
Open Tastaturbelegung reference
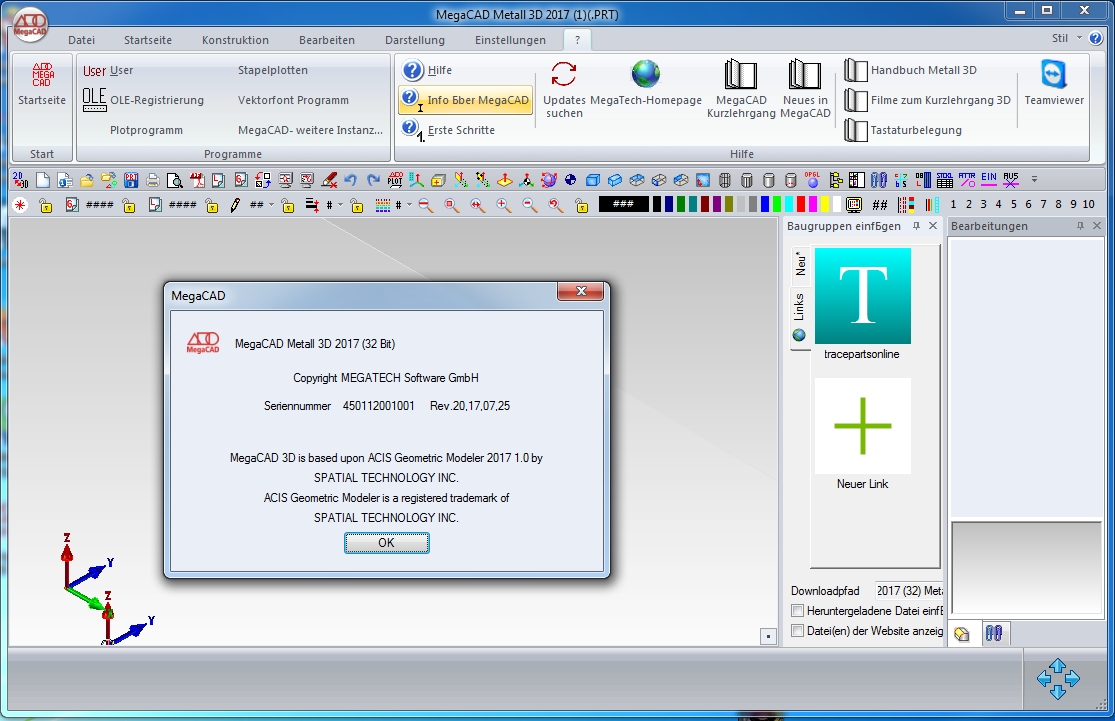coord(903,130)
